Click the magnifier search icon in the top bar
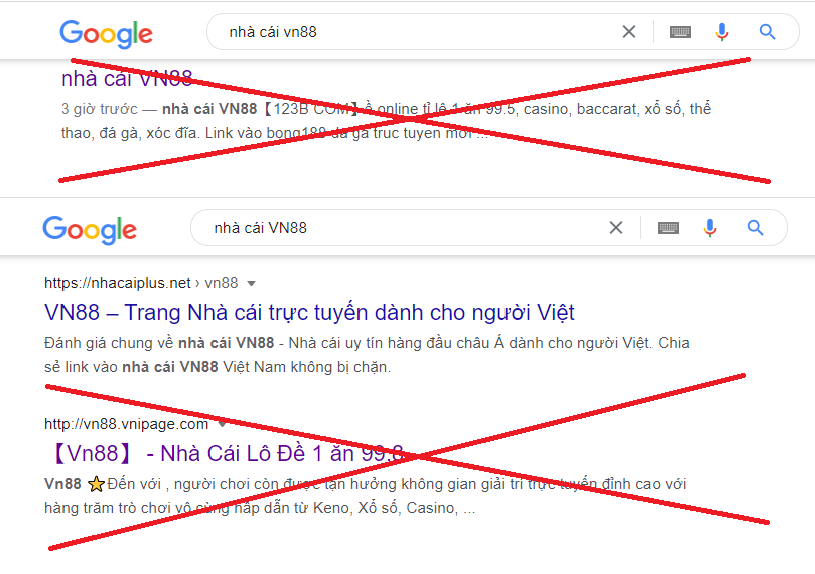The width and height of the screenshot is (815, 574). (767, 32)
